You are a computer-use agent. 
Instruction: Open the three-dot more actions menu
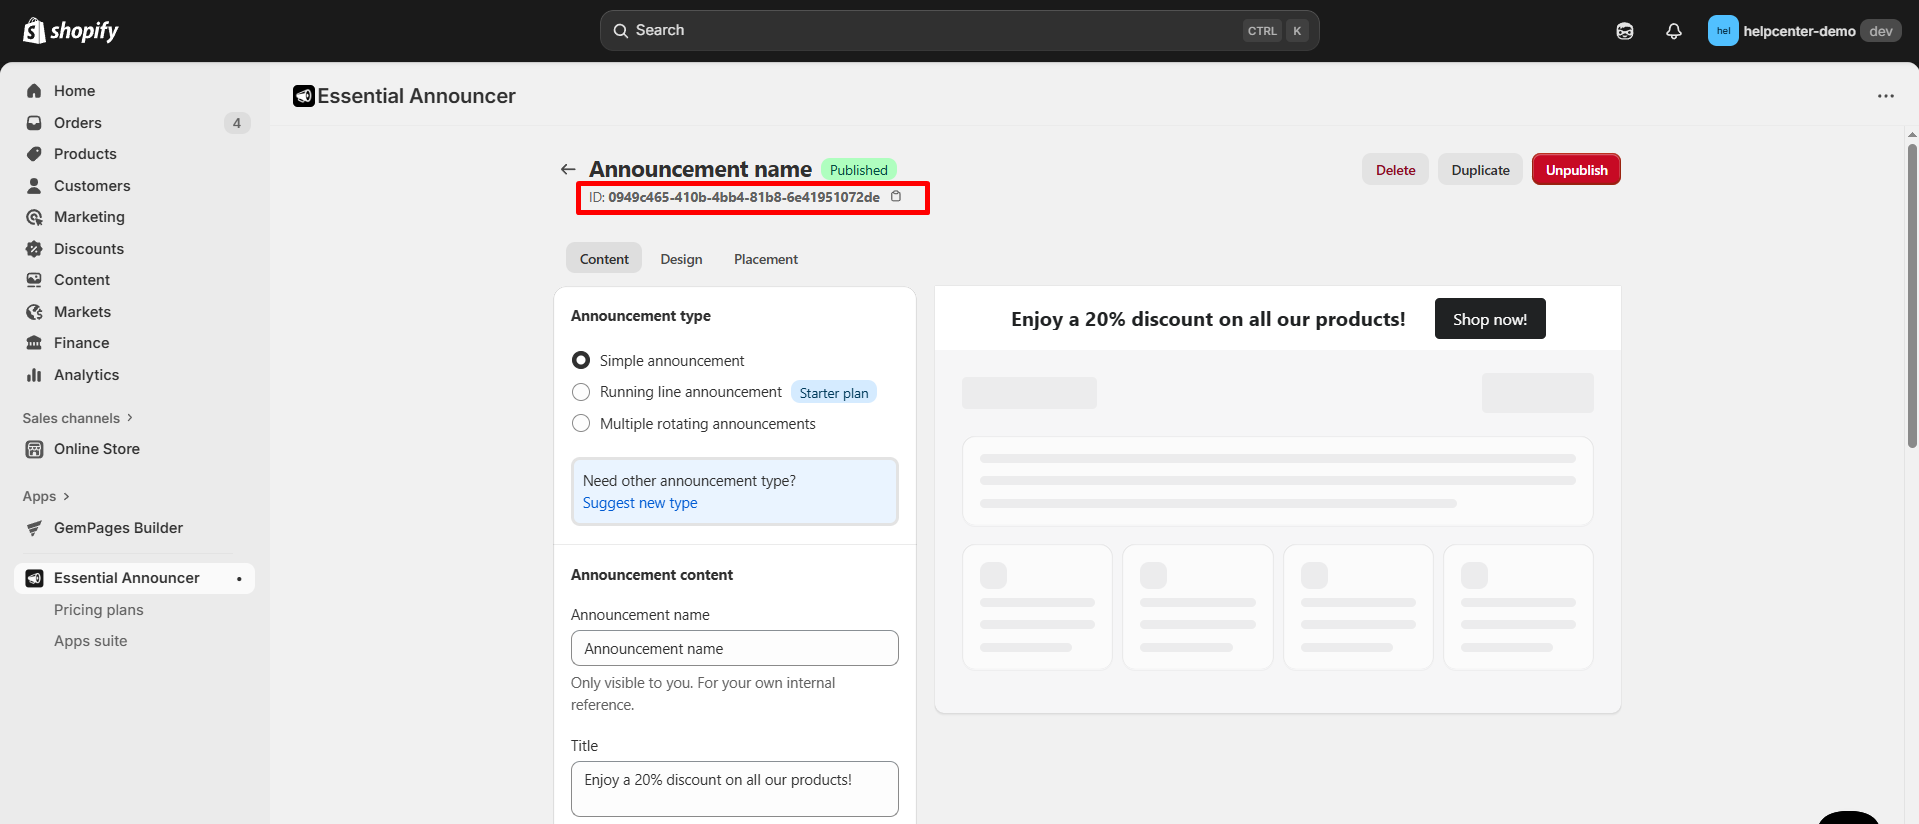(x=1885, y=96)
